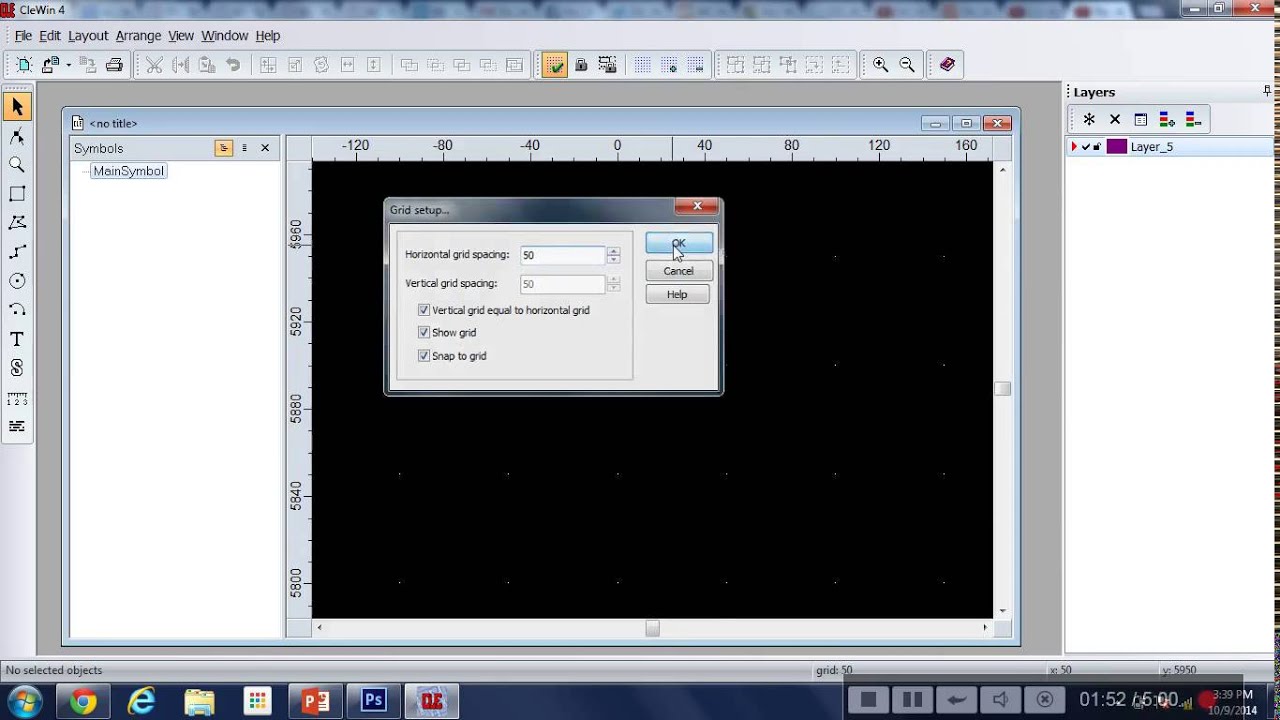Open the Windows Start menu
This screenshot has height=720, width=1280.
tap(24, 701)
